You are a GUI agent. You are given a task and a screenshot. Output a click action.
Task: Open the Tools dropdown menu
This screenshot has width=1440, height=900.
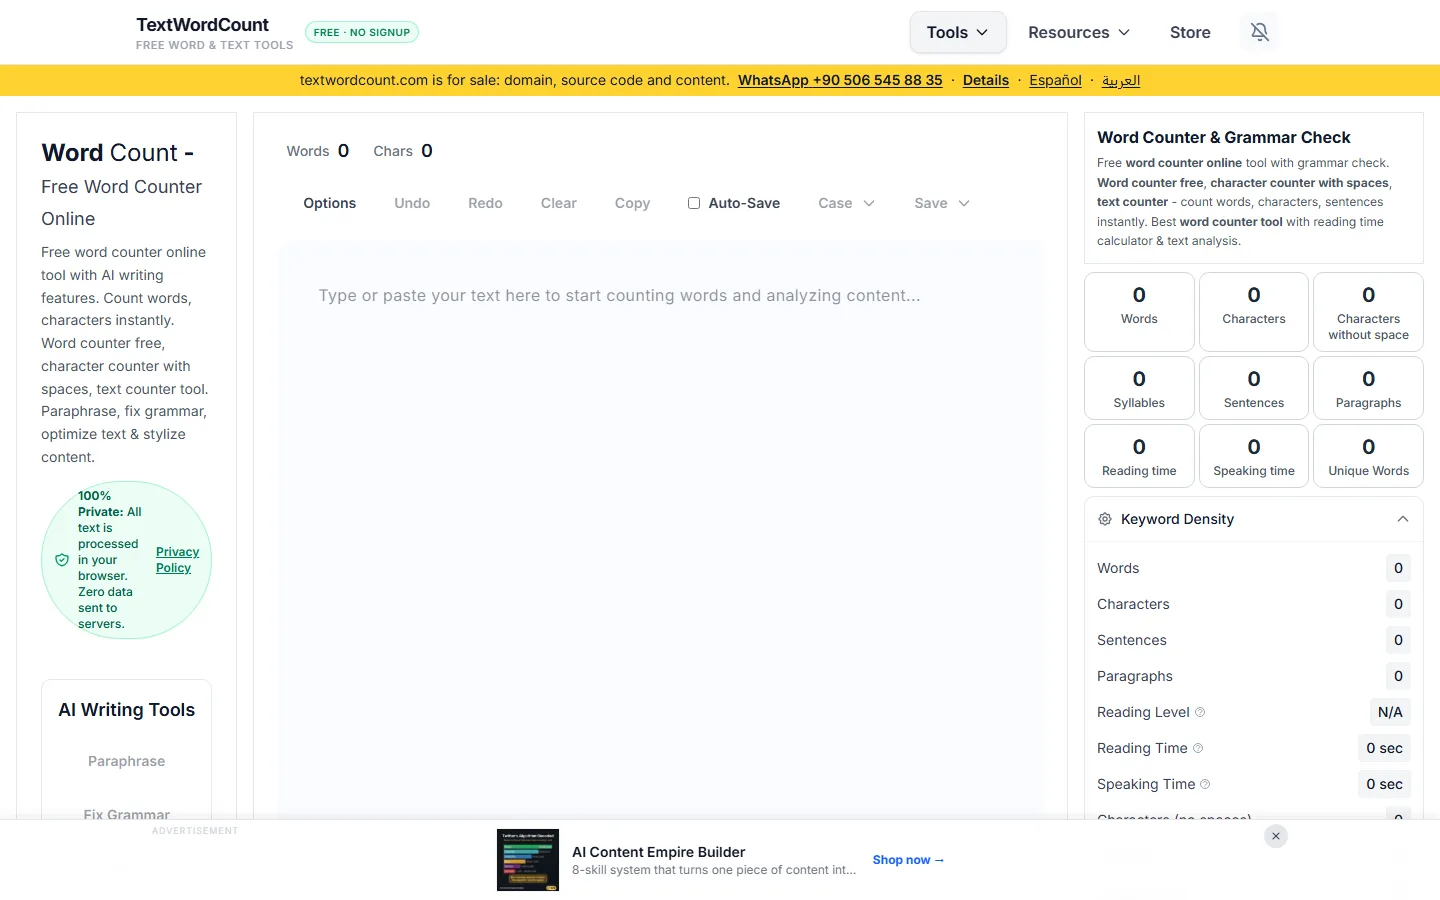tap(958, 32)
